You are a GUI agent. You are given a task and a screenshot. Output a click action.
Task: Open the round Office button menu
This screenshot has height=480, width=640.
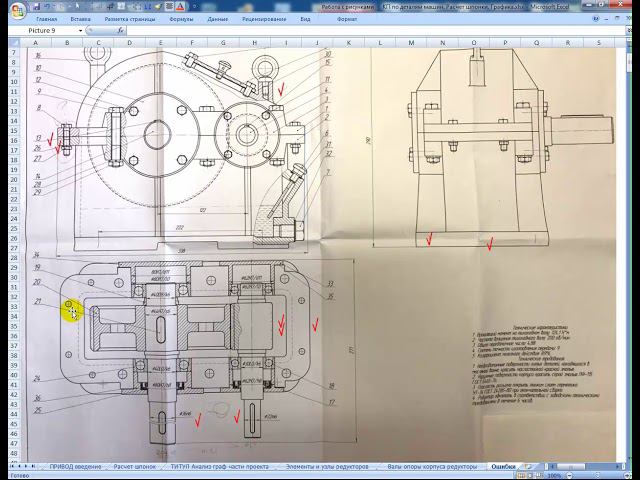(18, 11)
